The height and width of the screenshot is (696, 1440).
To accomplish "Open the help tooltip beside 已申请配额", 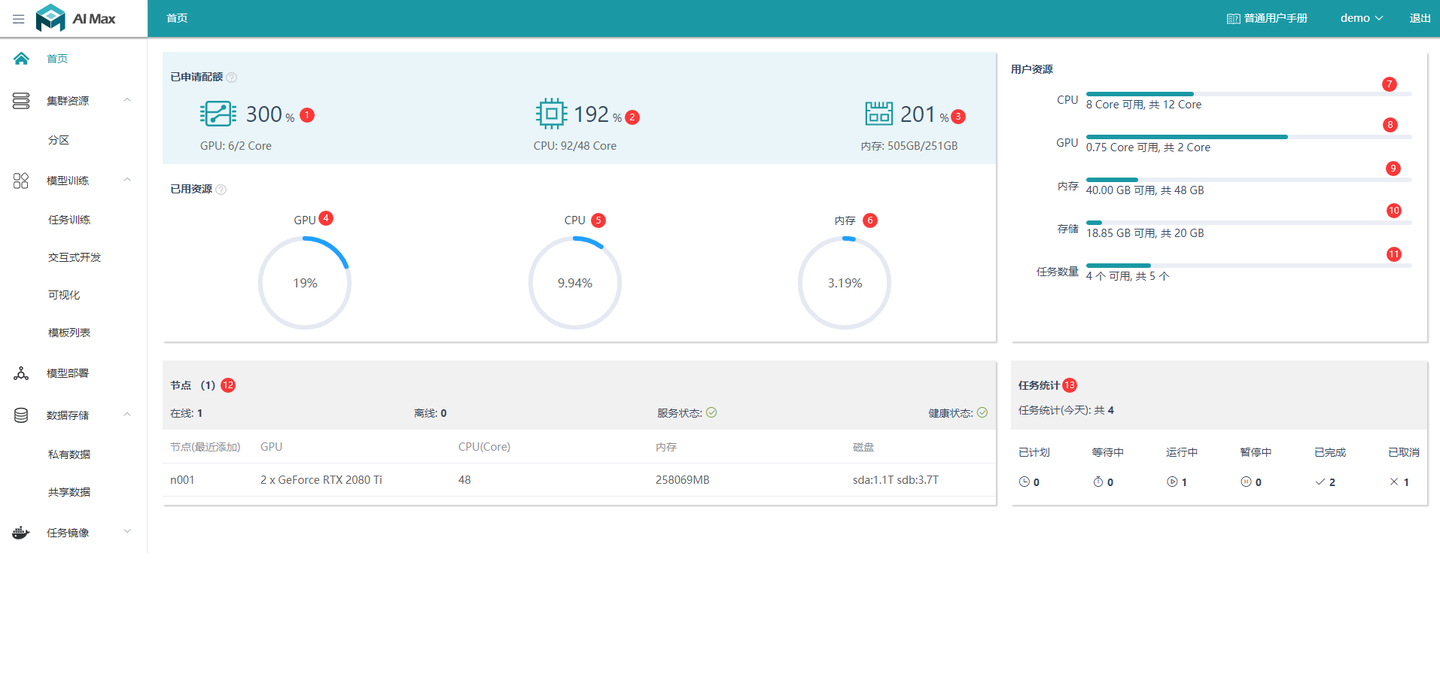I will [231, 76].
